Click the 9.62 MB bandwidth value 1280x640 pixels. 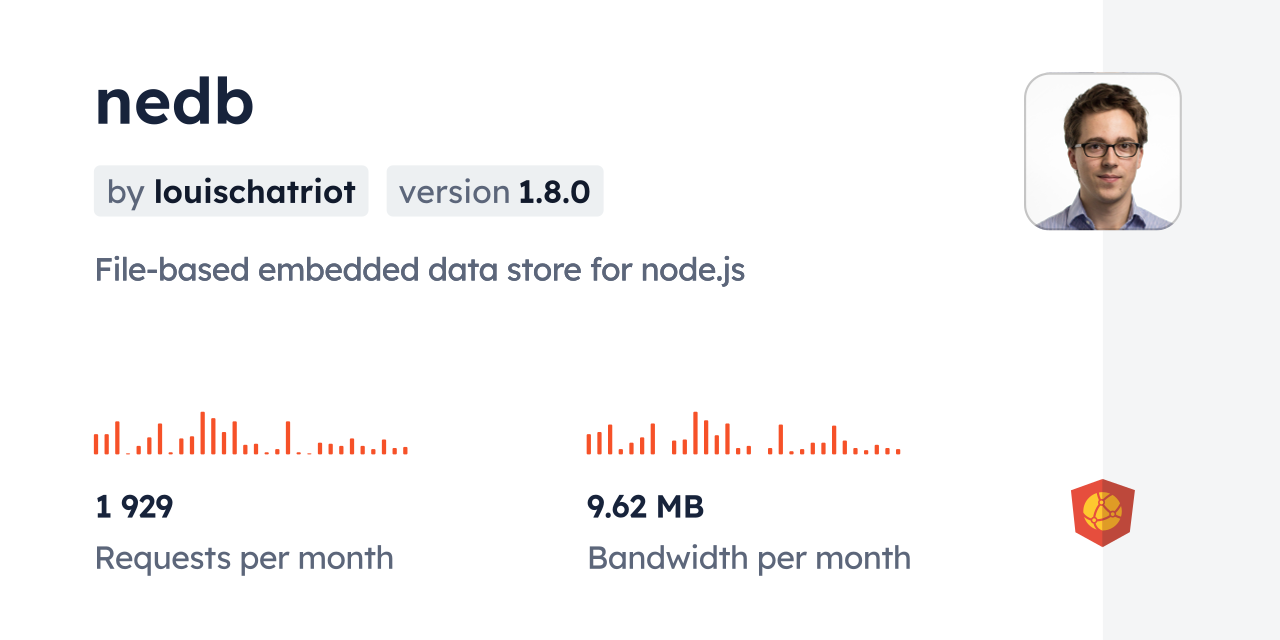[645, 507]
